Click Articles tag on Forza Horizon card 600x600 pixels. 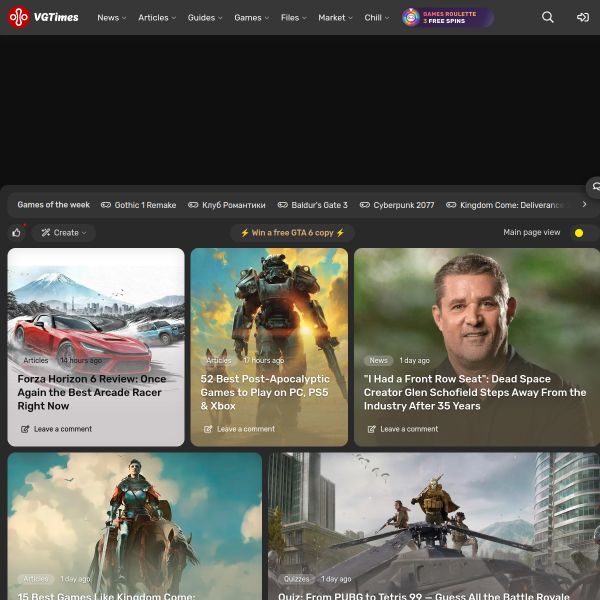click(36, 360)
